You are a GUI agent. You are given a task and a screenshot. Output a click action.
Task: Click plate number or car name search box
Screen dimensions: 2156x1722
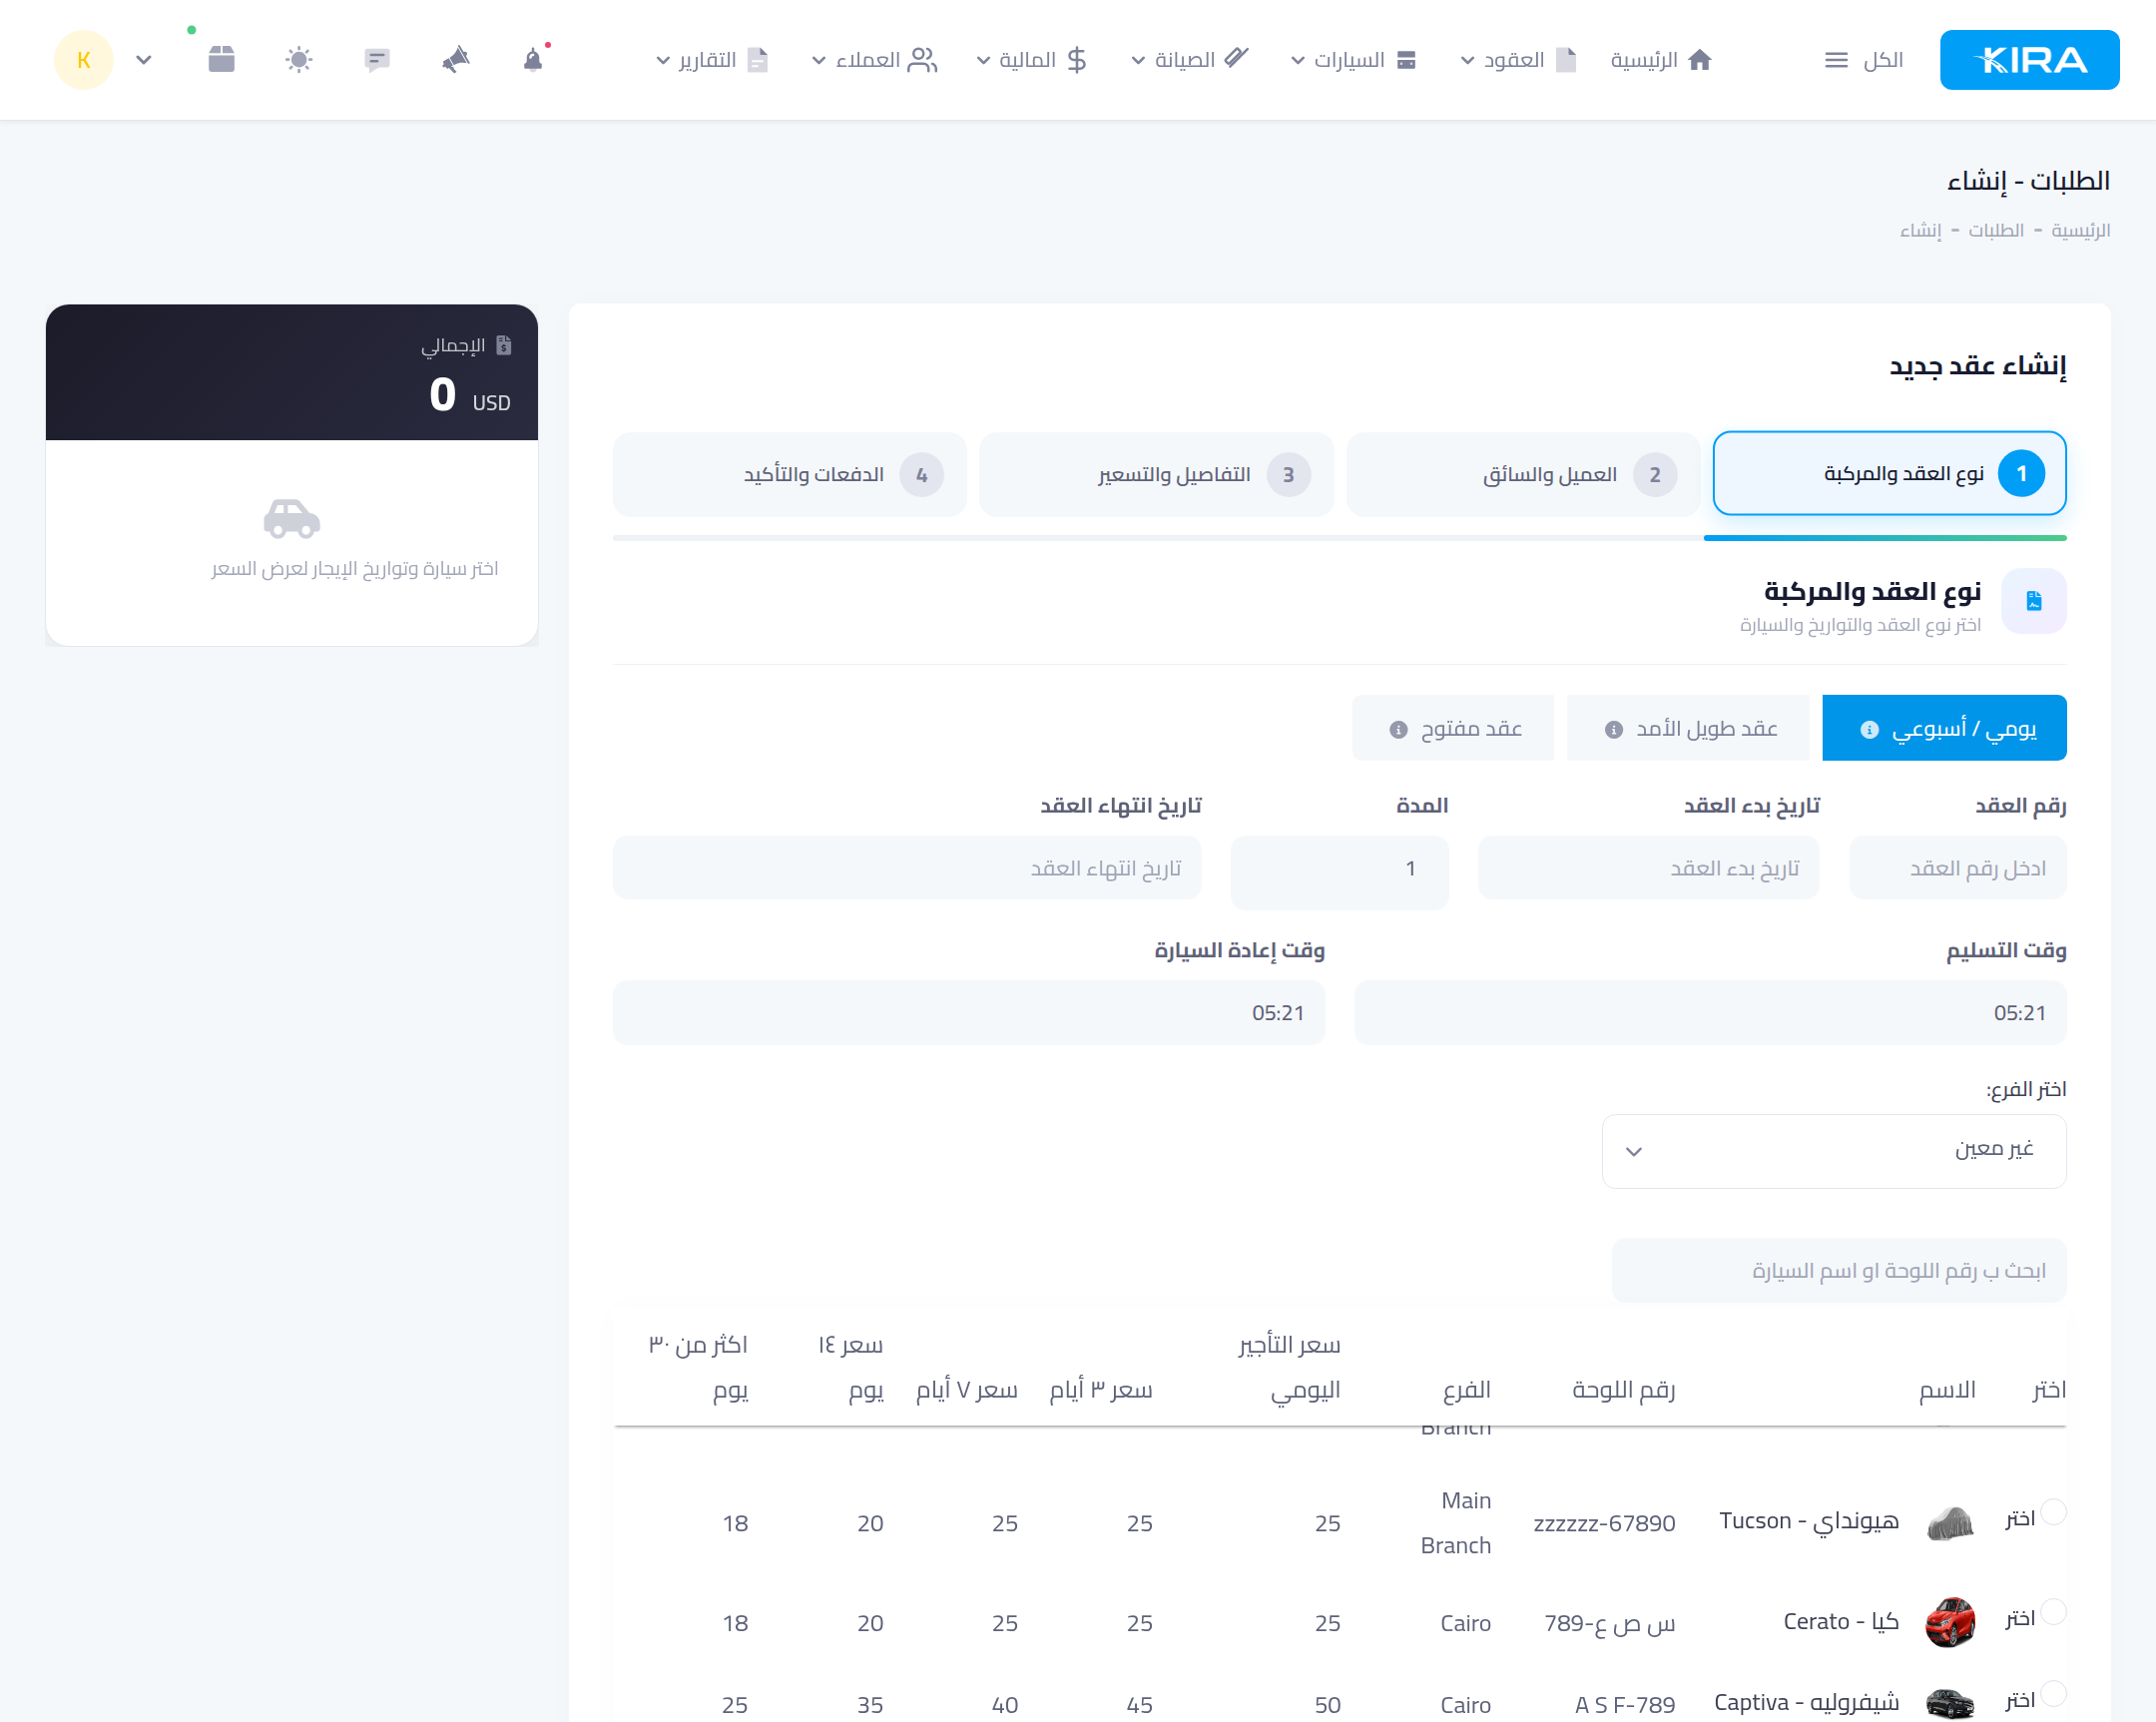(1838, 1270)
